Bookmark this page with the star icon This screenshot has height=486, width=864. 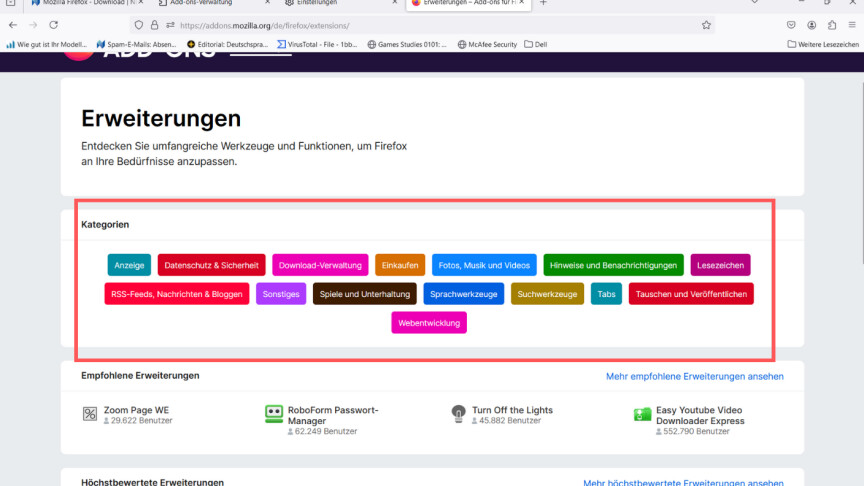pos(706,25)
